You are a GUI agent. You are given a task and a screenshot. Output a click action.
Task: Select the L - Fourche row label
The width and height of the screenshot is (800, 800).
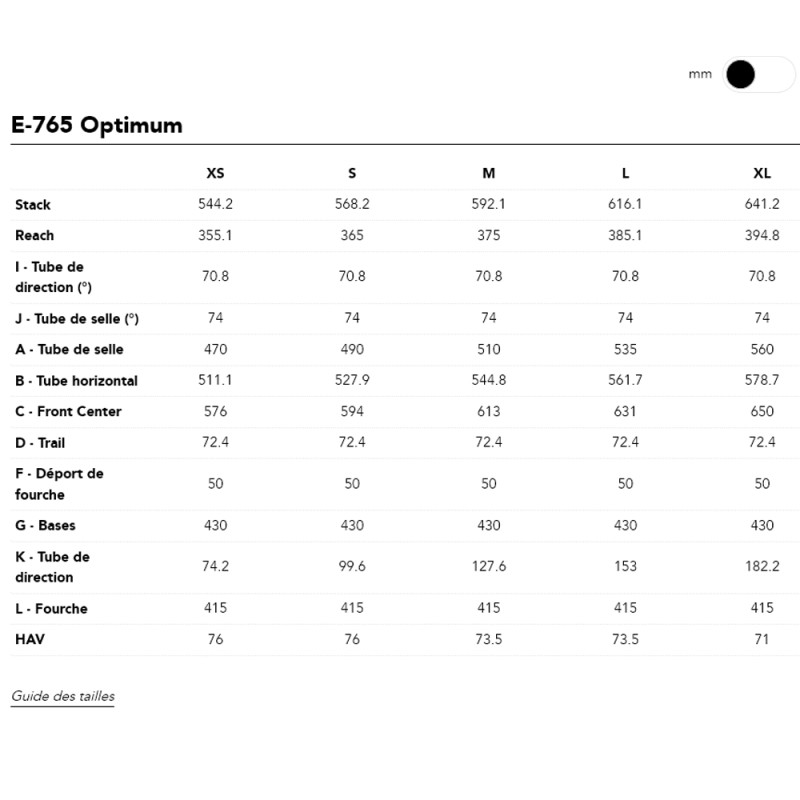click(x=51, y=609)
